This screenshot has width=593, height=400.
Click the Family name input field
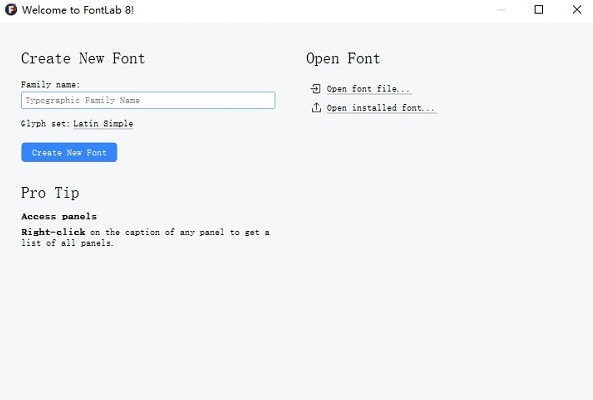point(148,100)
